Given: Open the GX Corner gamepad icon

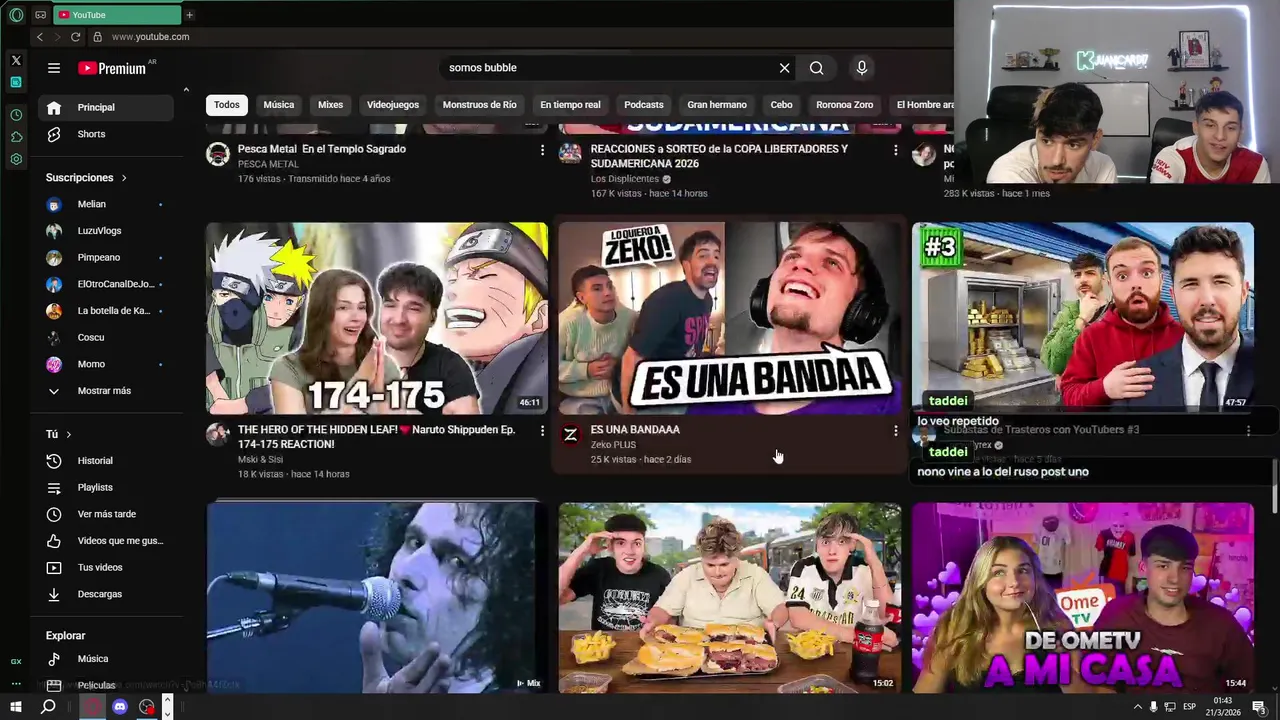Looking at the screenshot, I should (x=40, y=15).
